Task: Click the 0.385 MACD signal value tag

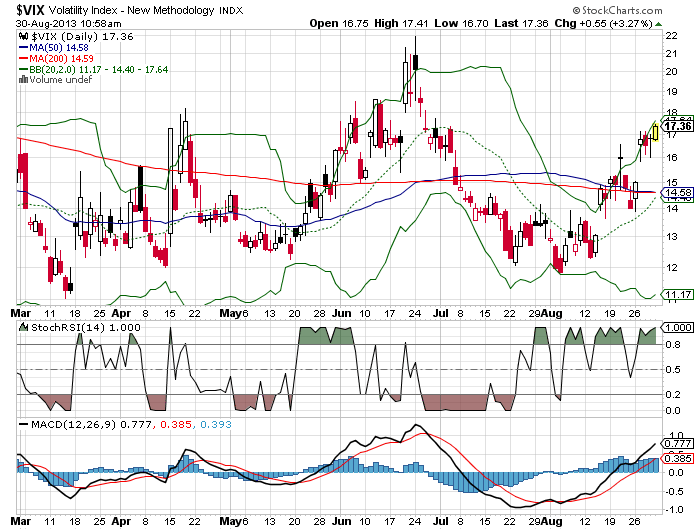Action: tap(678, 459)
